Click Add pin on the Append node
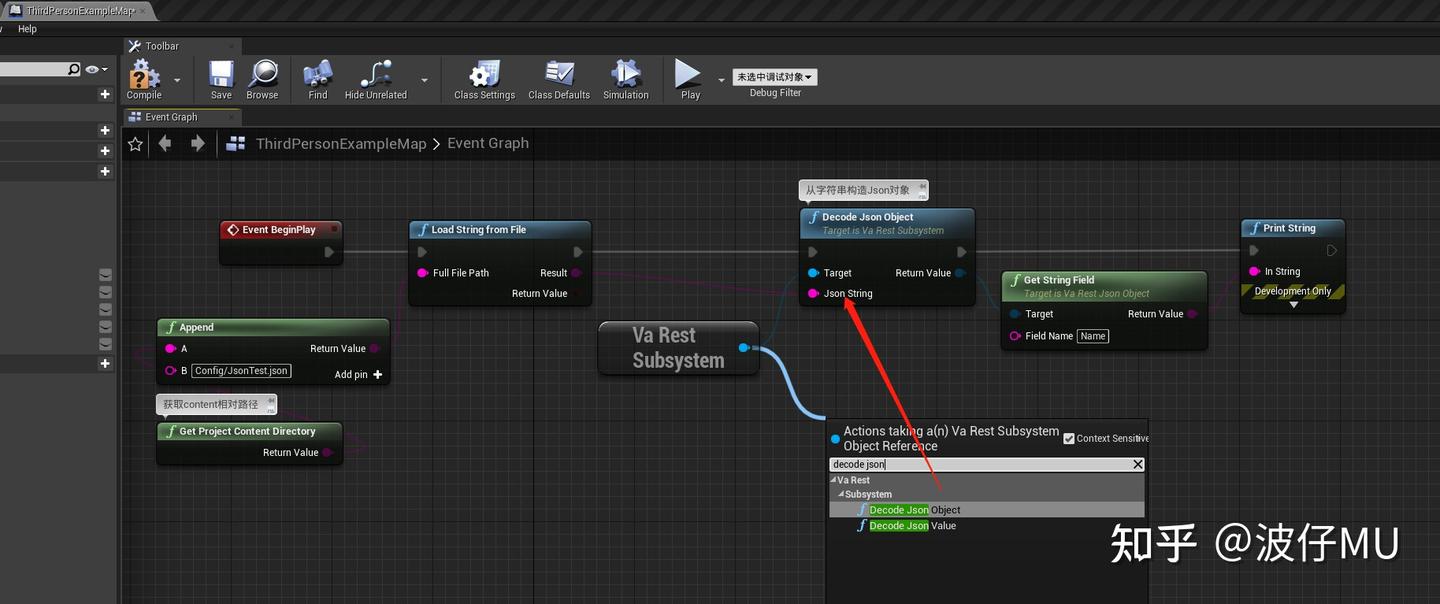The image size is (1440, 604). tap(349, 374)
